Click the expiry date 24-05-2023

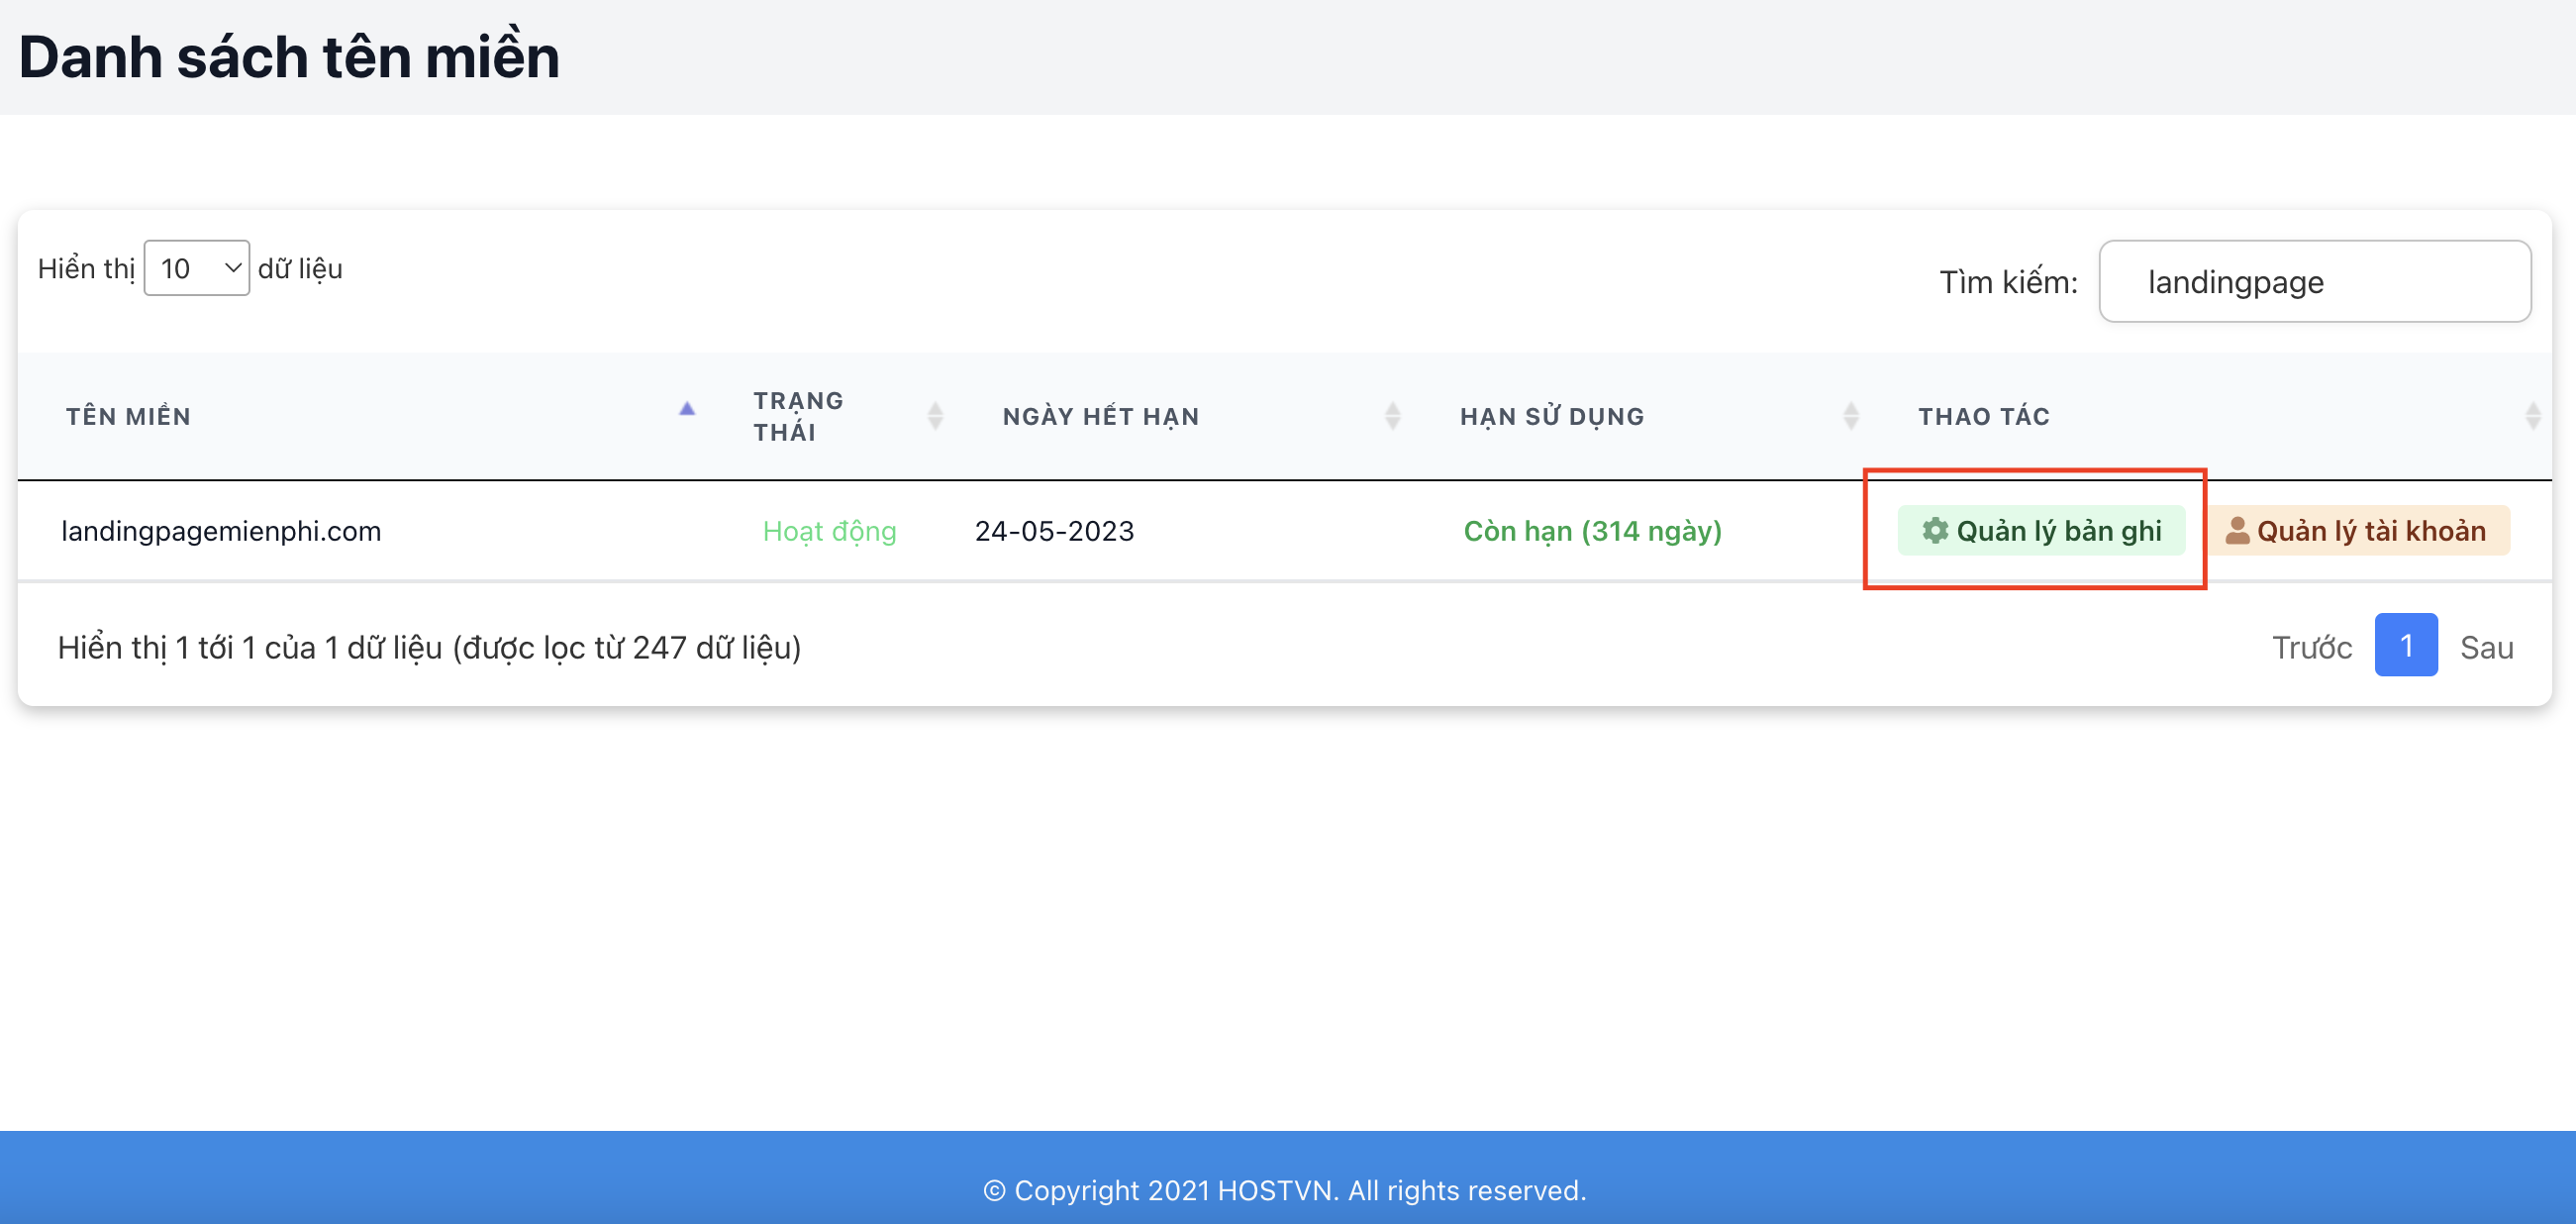coord(1054,530)
